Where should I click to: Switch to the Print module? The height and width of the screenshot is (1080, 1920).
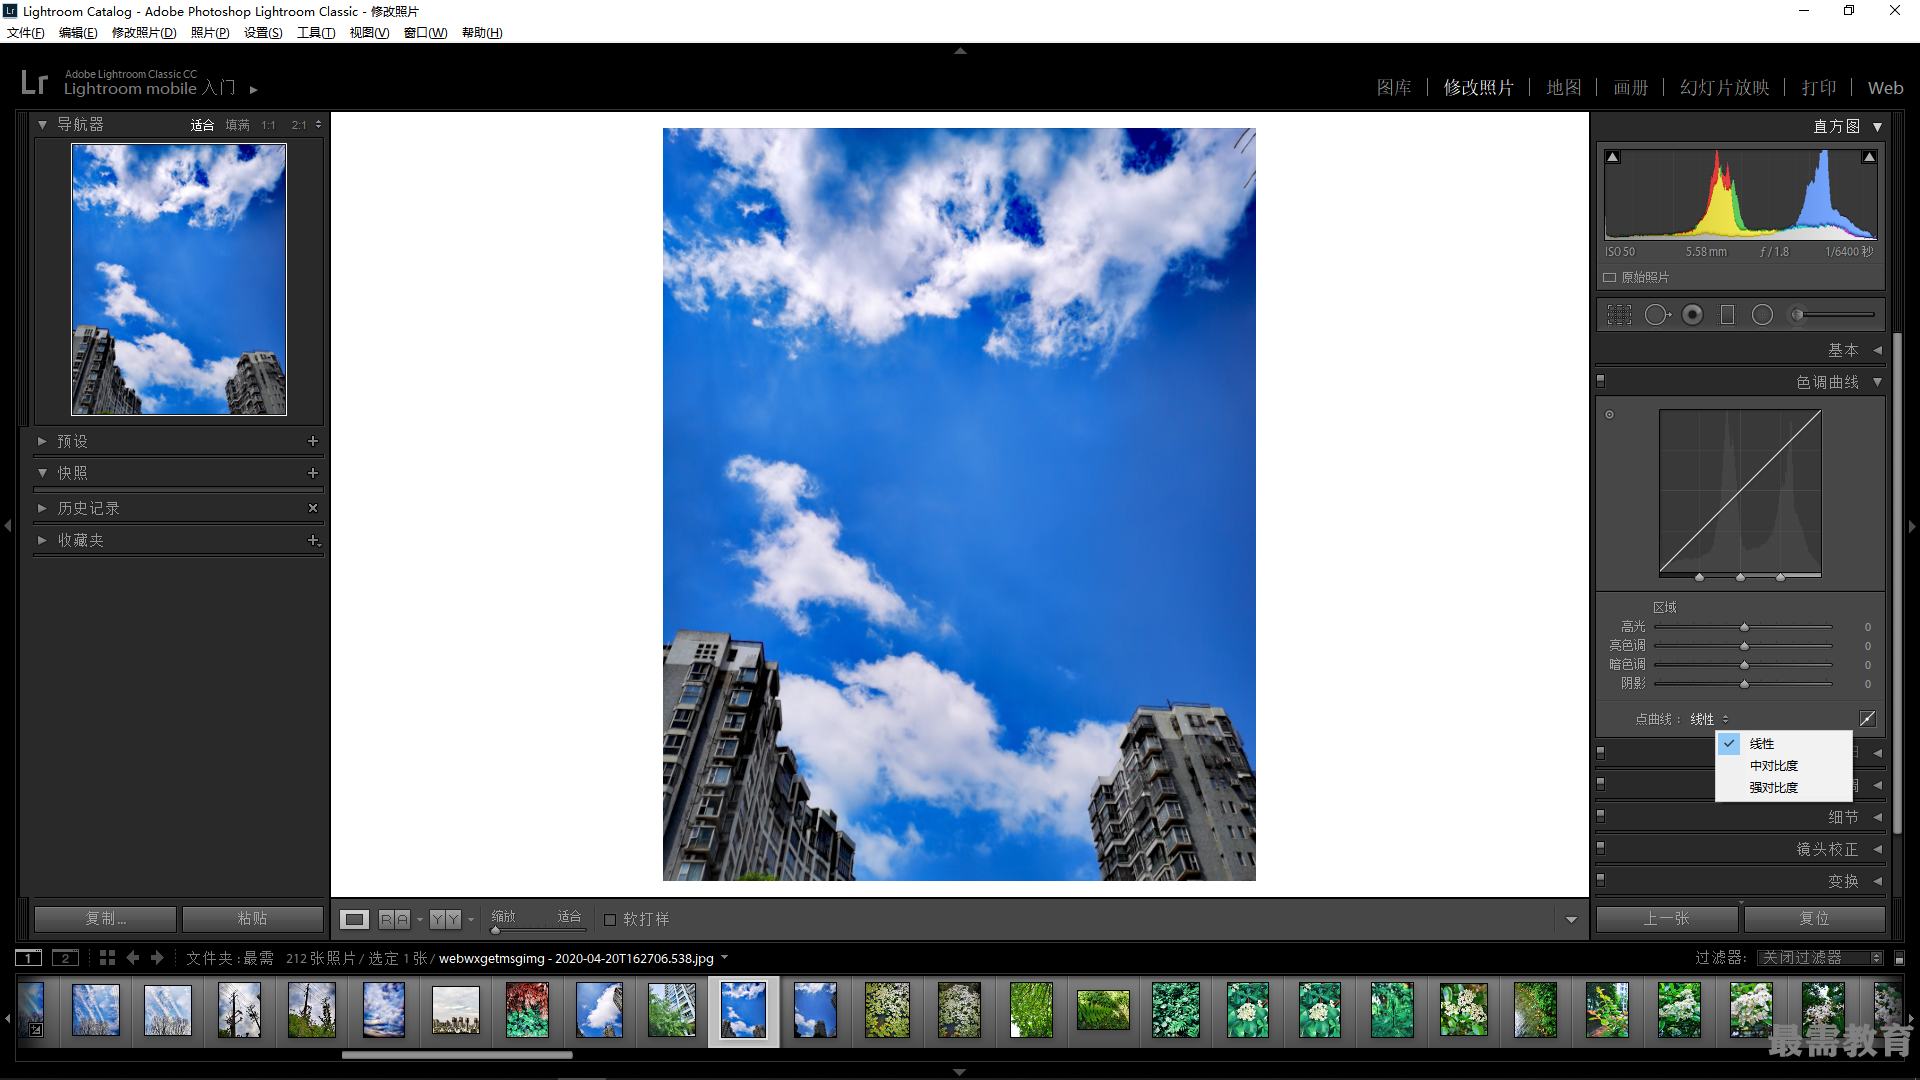pyautogui.click(x=1819, y=88)
